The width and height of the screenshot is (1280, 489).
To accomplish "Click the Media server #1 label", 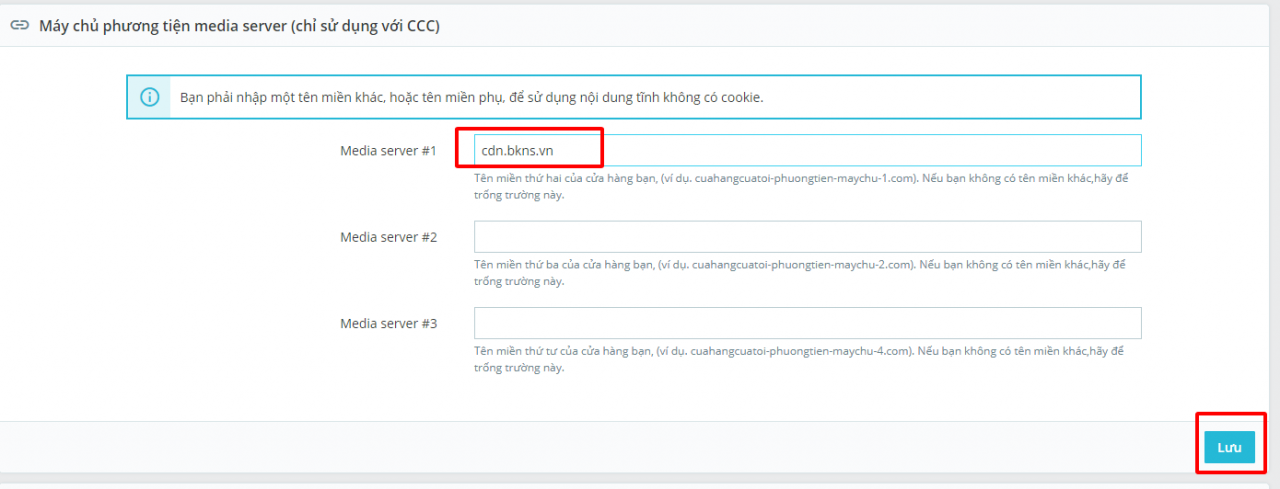I will [x=388, y=151].
